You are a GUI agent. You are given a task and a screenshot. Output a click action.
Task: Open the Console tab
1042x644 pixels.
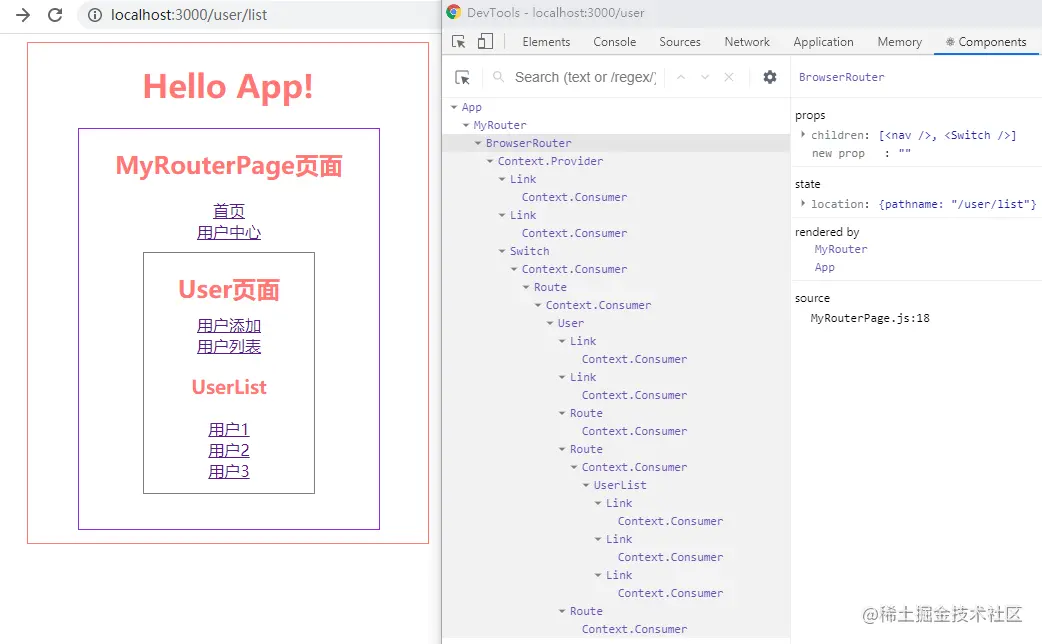click(615, 42)
